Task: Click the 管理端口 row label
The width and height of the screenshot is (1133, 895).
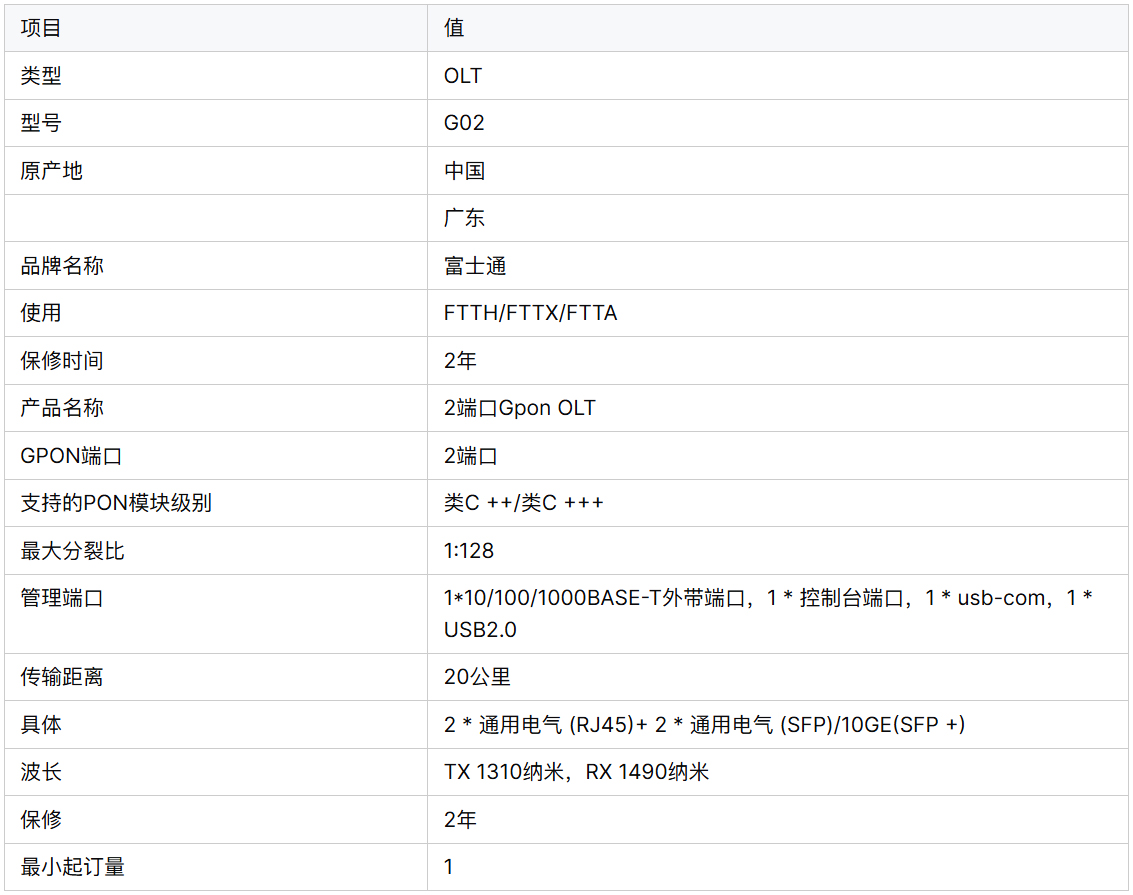Action: (x=62, y=598)
